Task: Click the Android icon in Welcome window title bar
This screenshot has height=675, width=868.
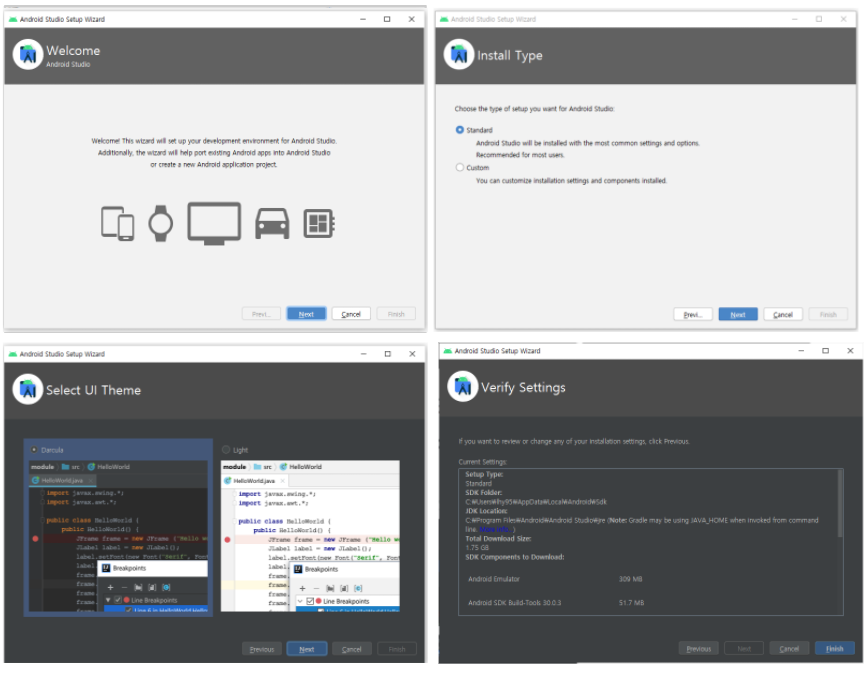Action: coord(13,19)
